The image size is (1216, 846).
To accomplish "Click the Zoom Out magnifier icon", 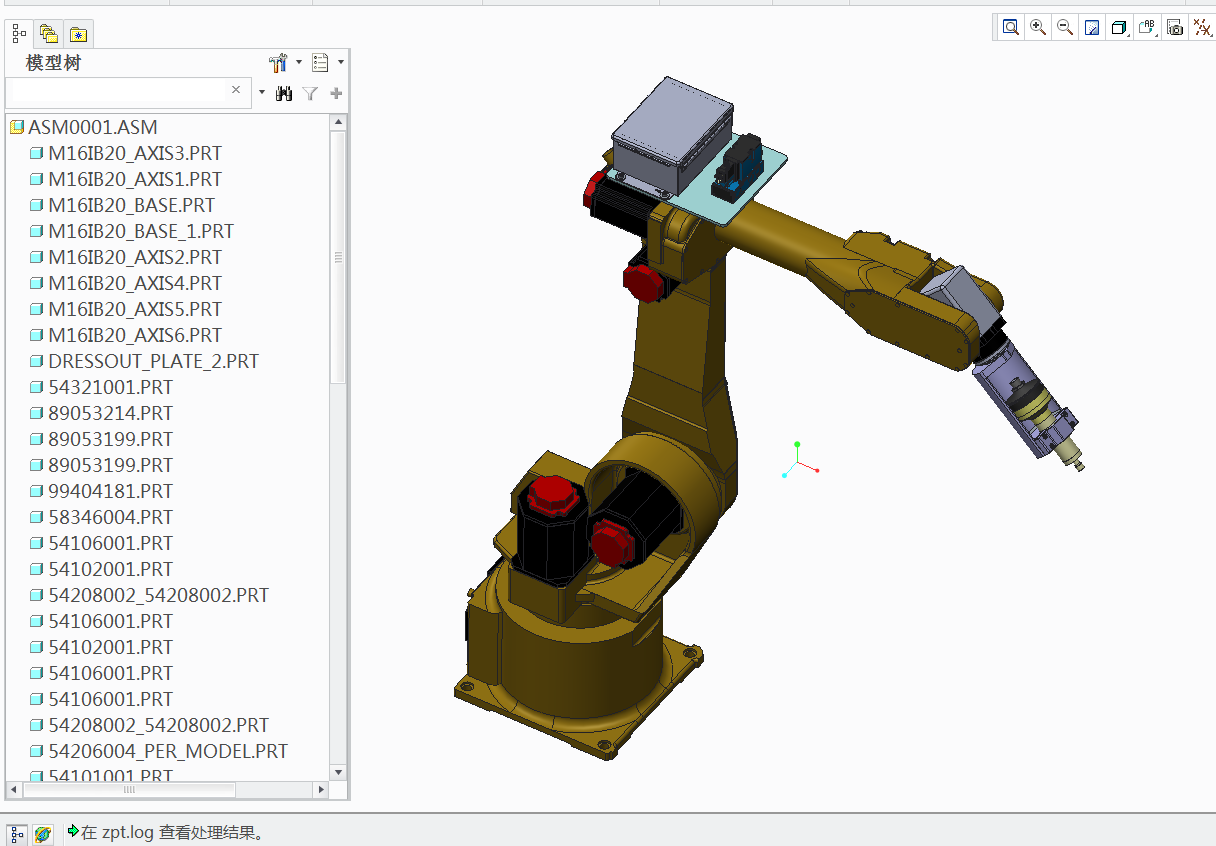I will click(1065, 28).
